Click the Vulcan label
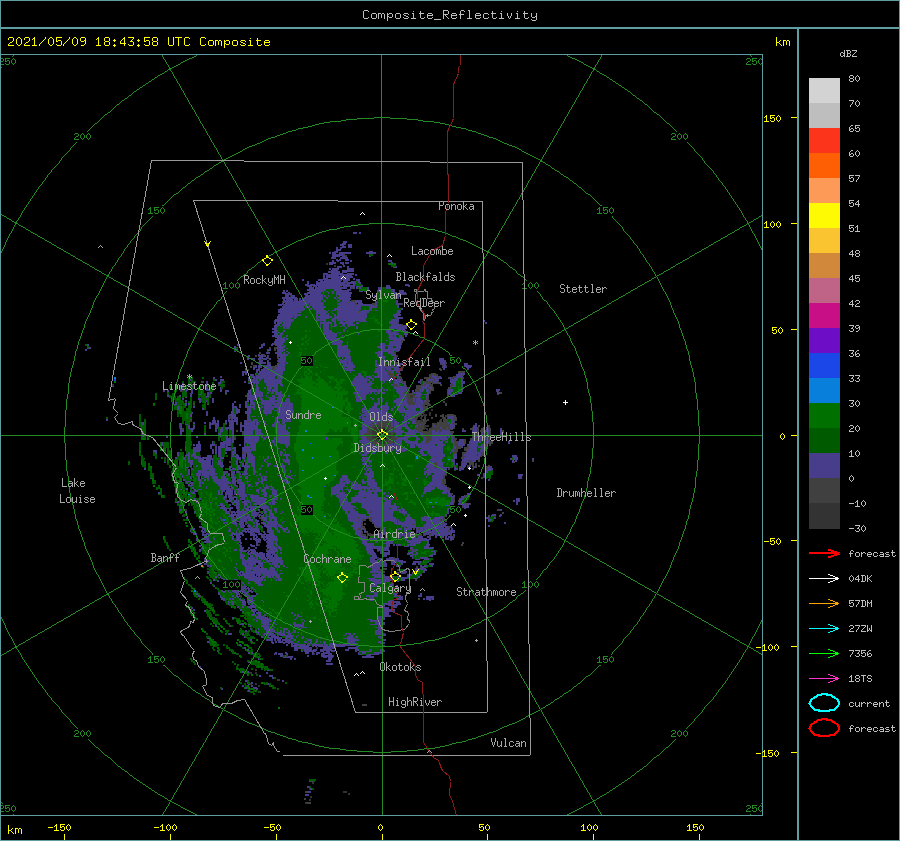The image size is (900, 841). pyautogui.click(x=509, y=743)
